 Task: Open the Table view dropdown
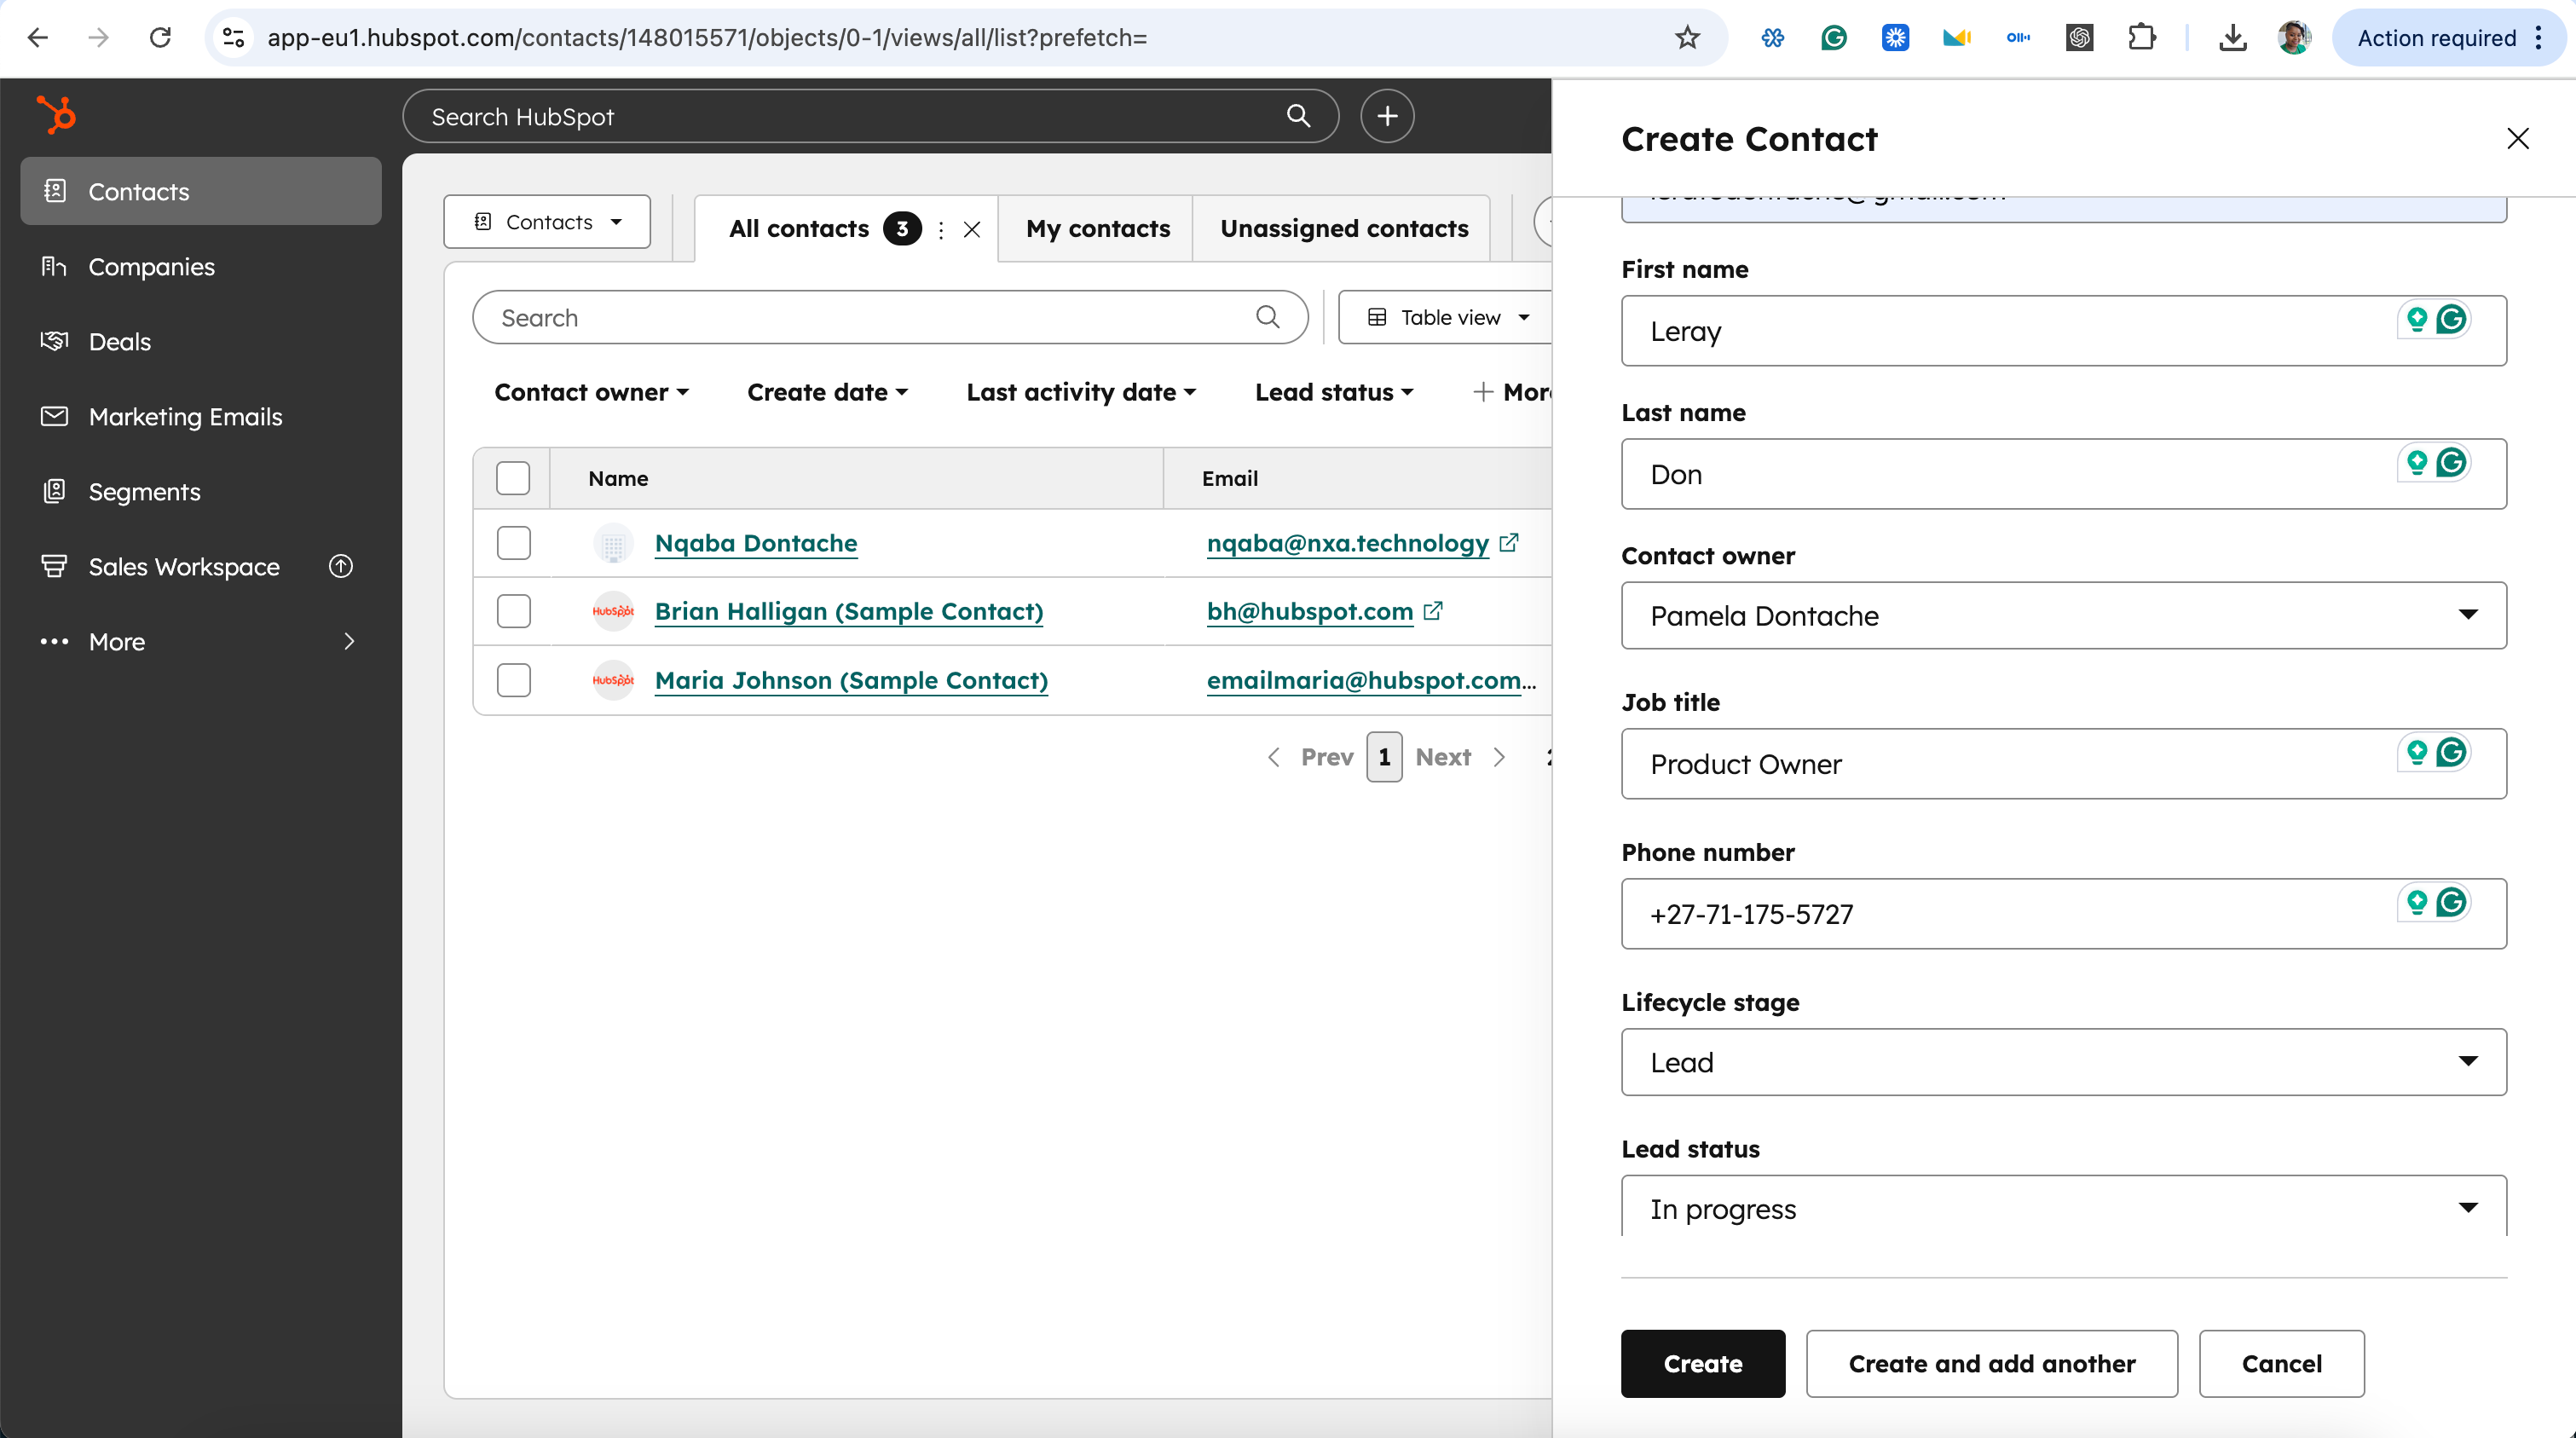(1447, 317)
